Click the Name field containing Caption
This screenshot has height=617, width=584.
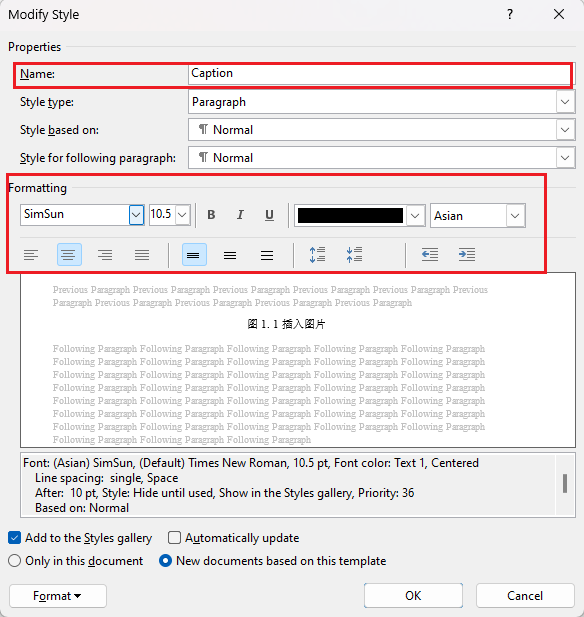pos(381,74)
